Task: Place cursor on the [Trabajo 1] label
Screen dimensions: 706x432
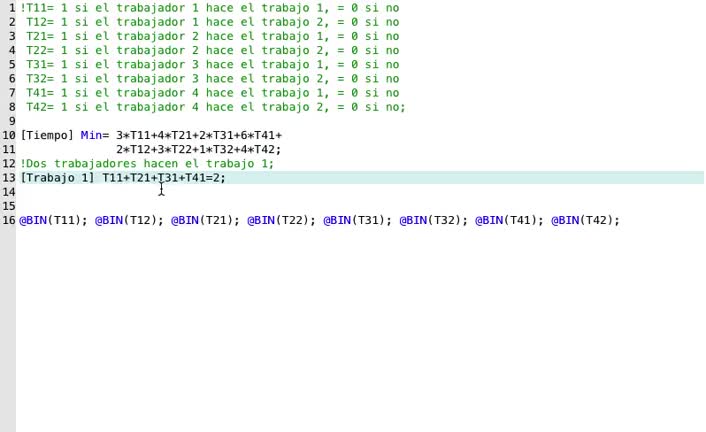Action: coord(57,178)
